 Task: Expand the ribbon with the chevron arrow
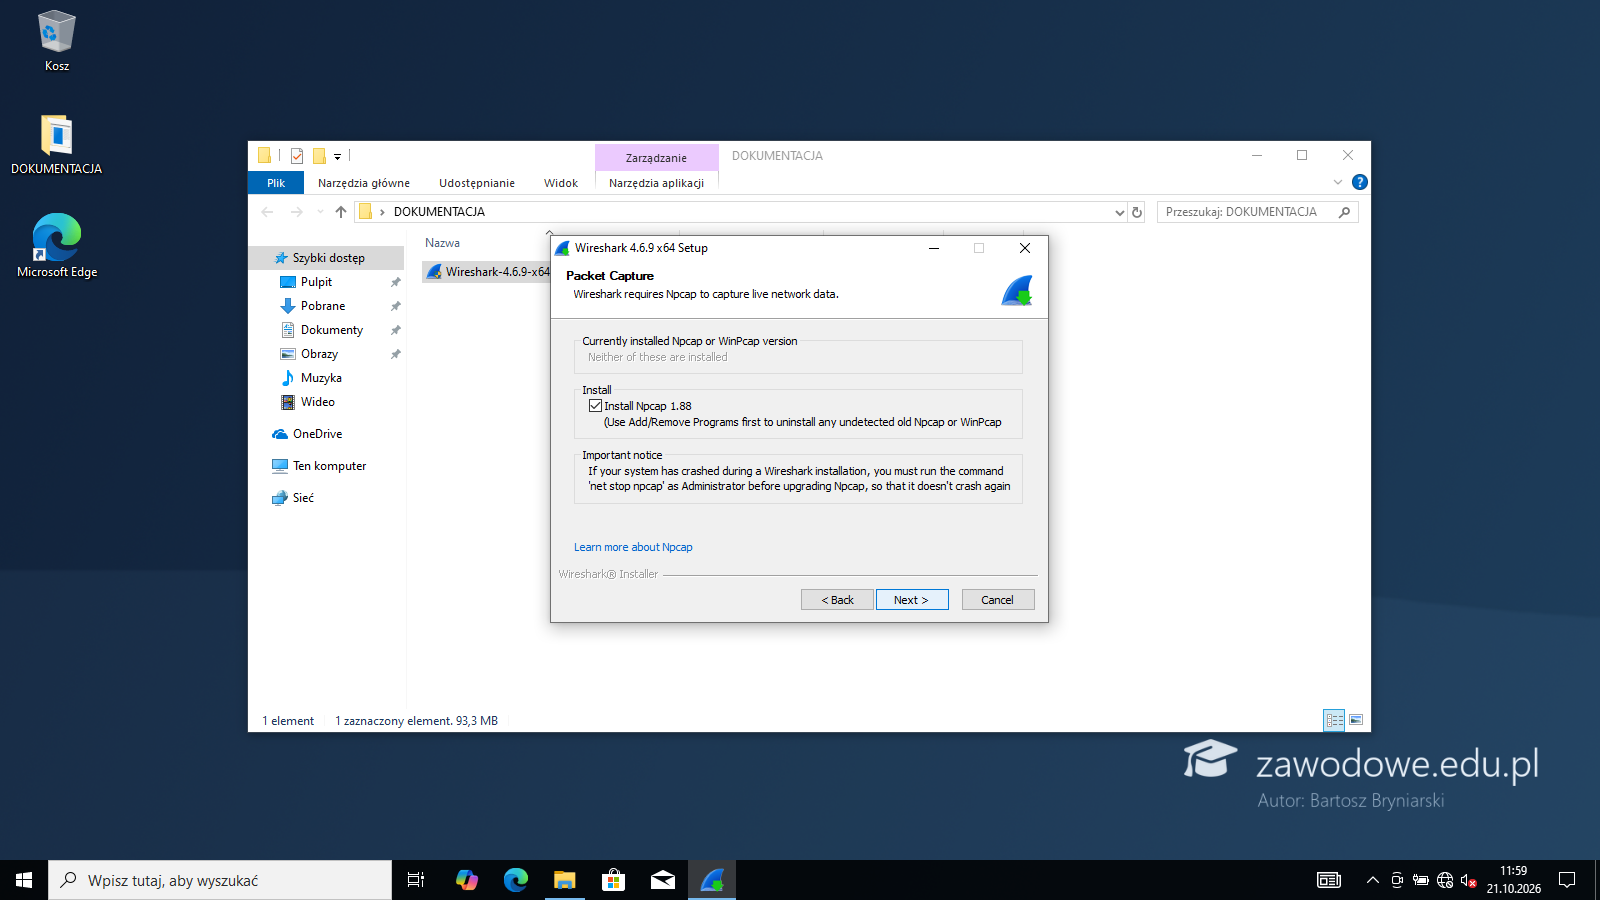click(1338, 182)
